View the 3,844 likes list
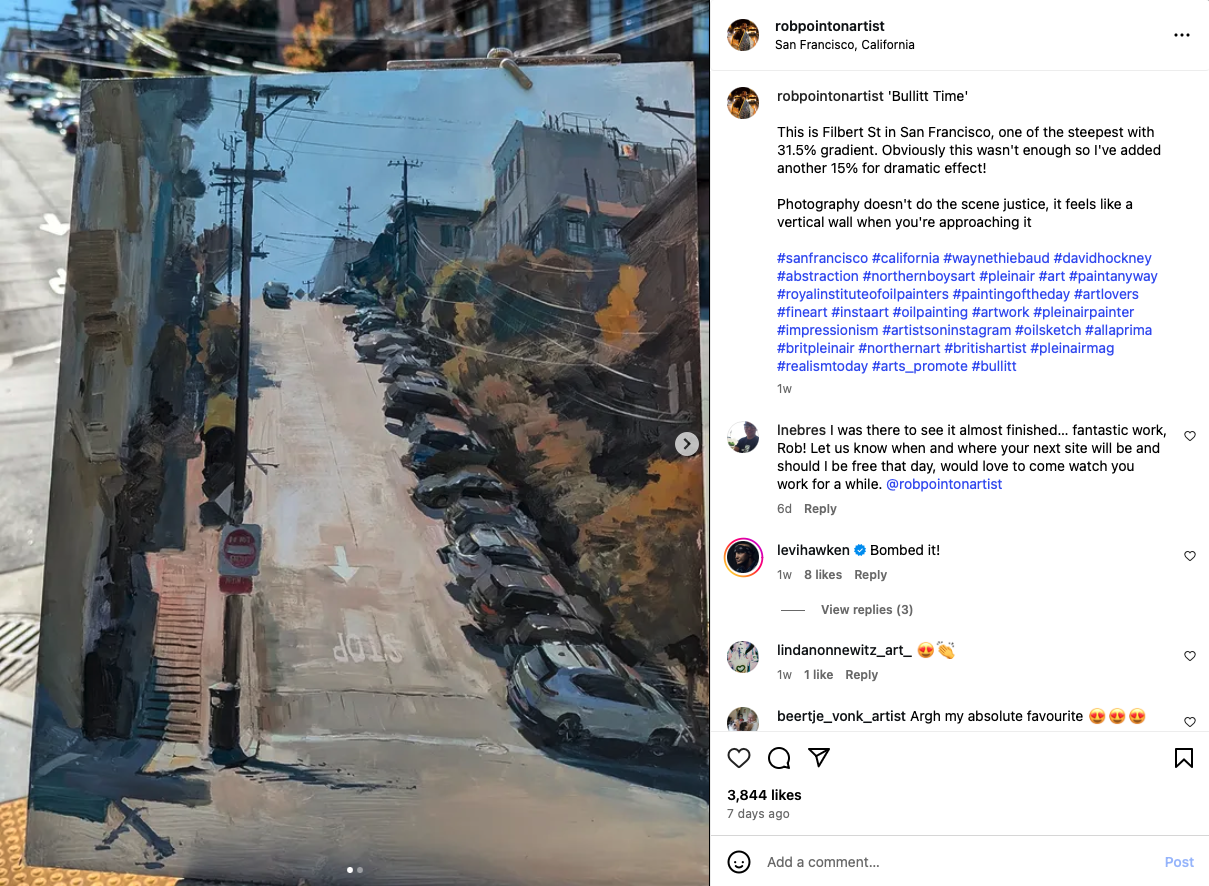Viewport: 1209px width, 886px height. [764, 795]
